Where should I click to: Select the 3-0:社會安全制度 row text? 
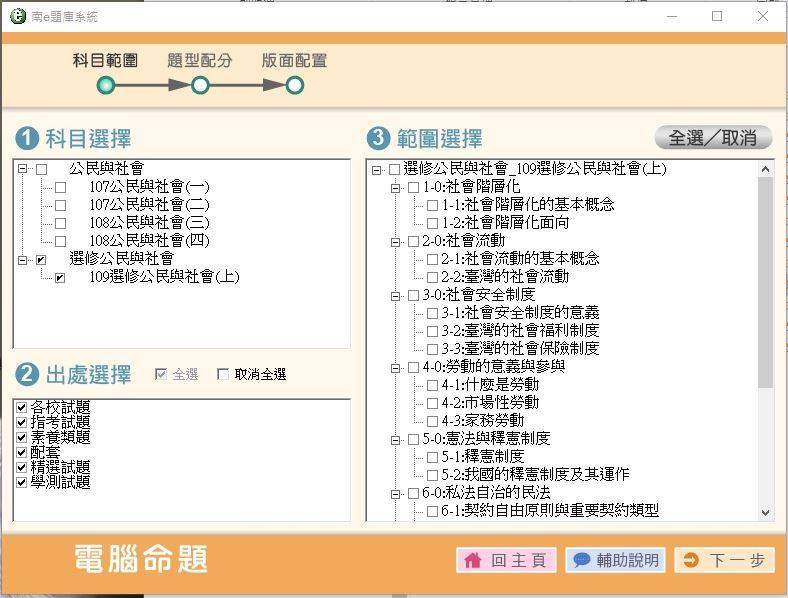[478, 295]
